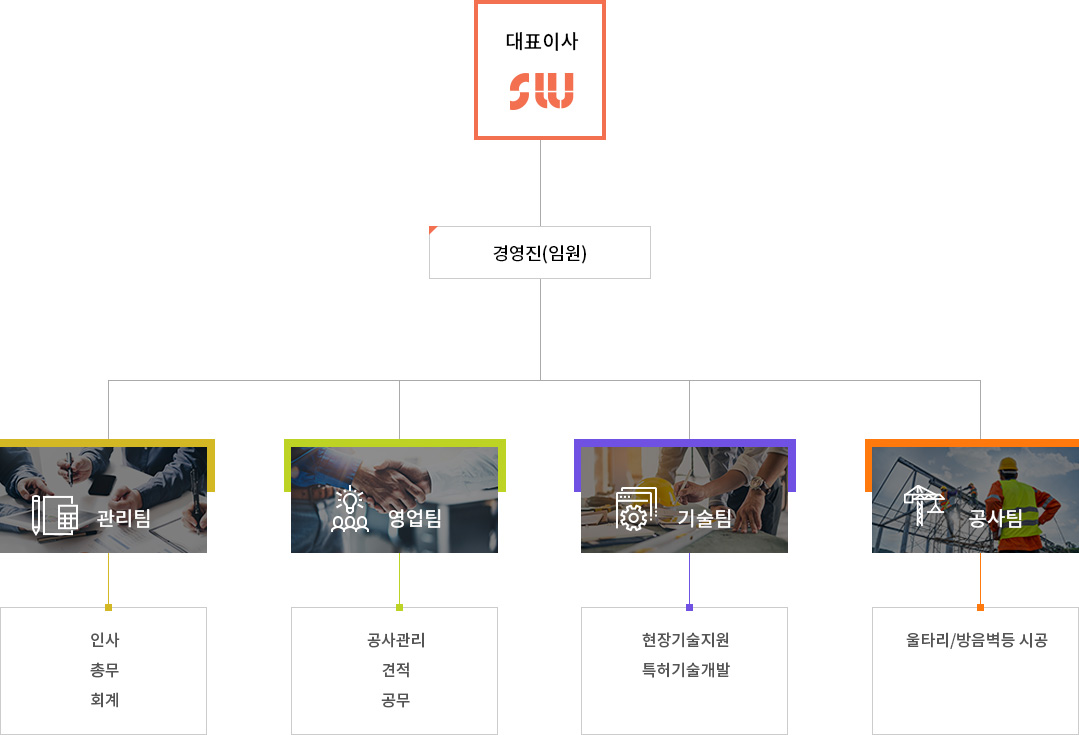This screenshot has width=1079, height=735.
Task: Click the 경영진(임원) box
Action: click(x=540, y=253)
